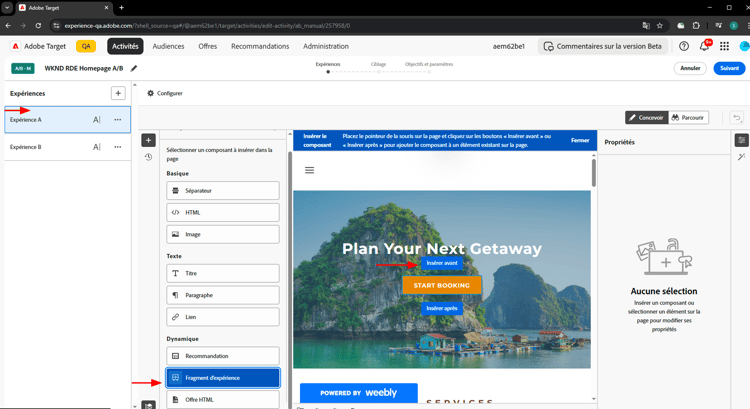
Task: Click the magic wand icon on right rail
Action: click(x=742, y=157)
